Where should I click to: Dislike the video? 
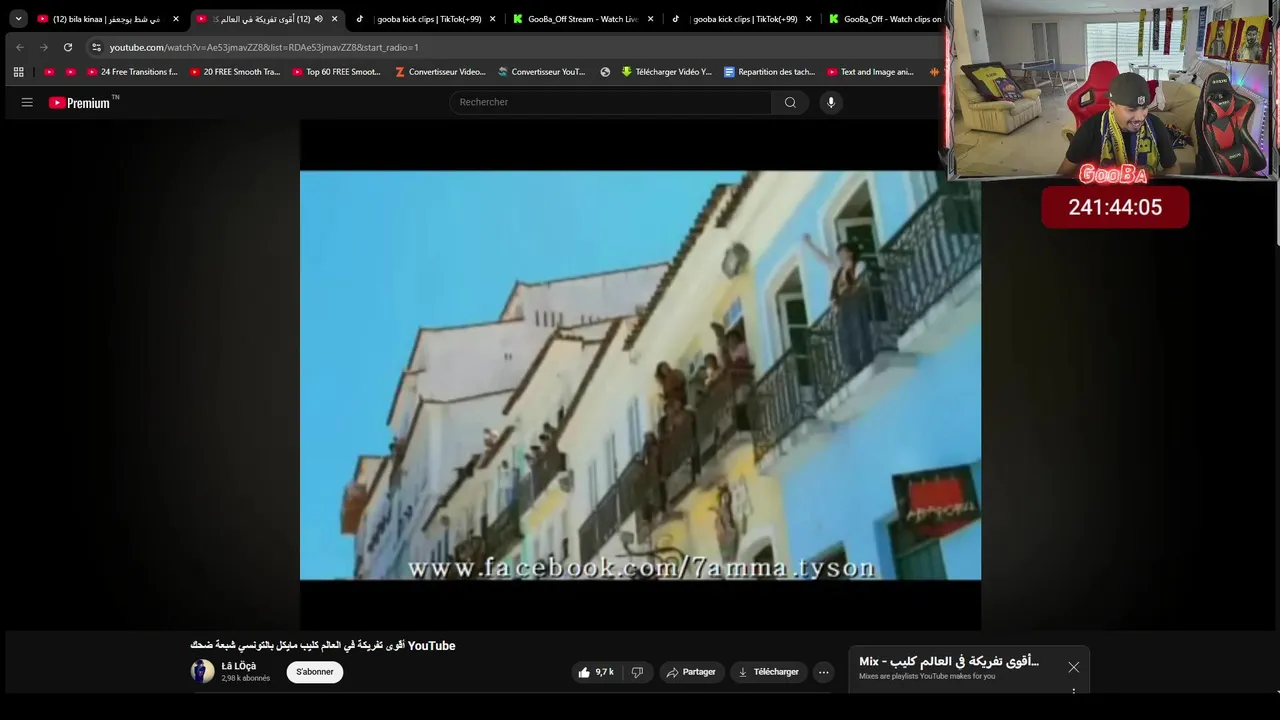click(x=637, y=672)
